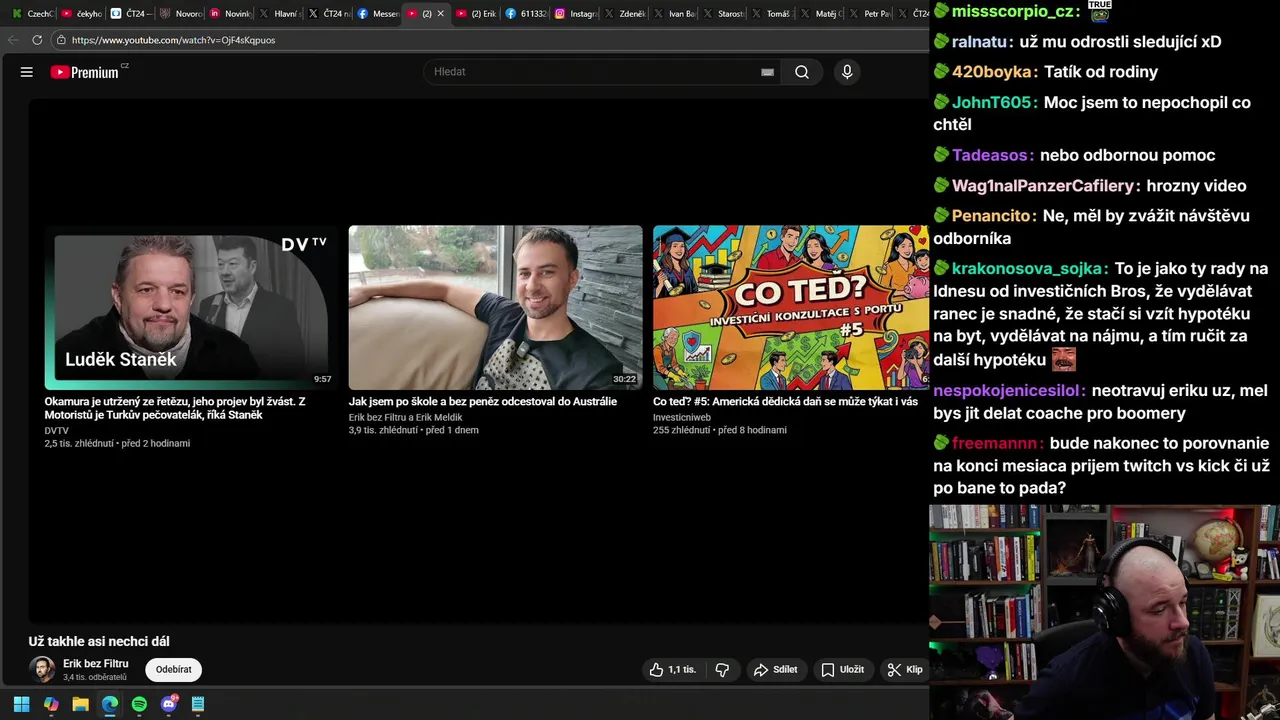This screenshot has width=1280, height=720.
Task: Click the video title 'Už takhle asi nechci dál'
Action: click(99, 641)
